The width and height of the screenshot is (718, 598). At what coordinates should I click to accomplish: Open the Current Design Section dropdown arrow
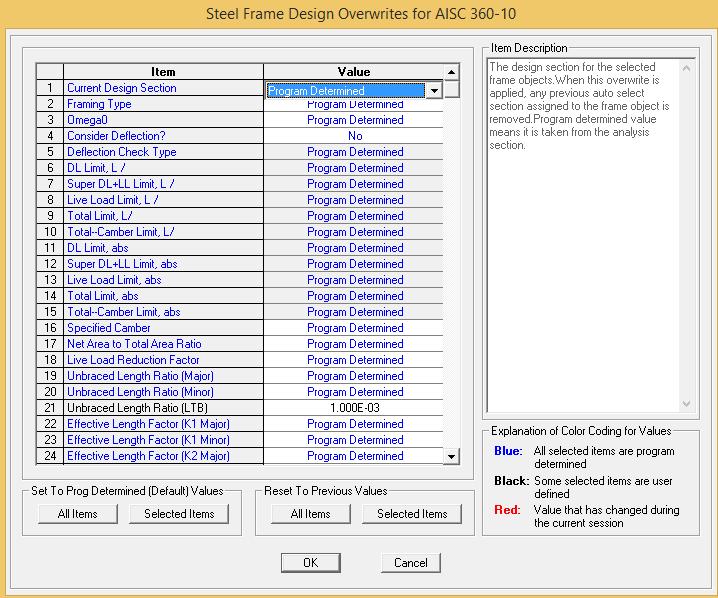click(x=434, y=90)
